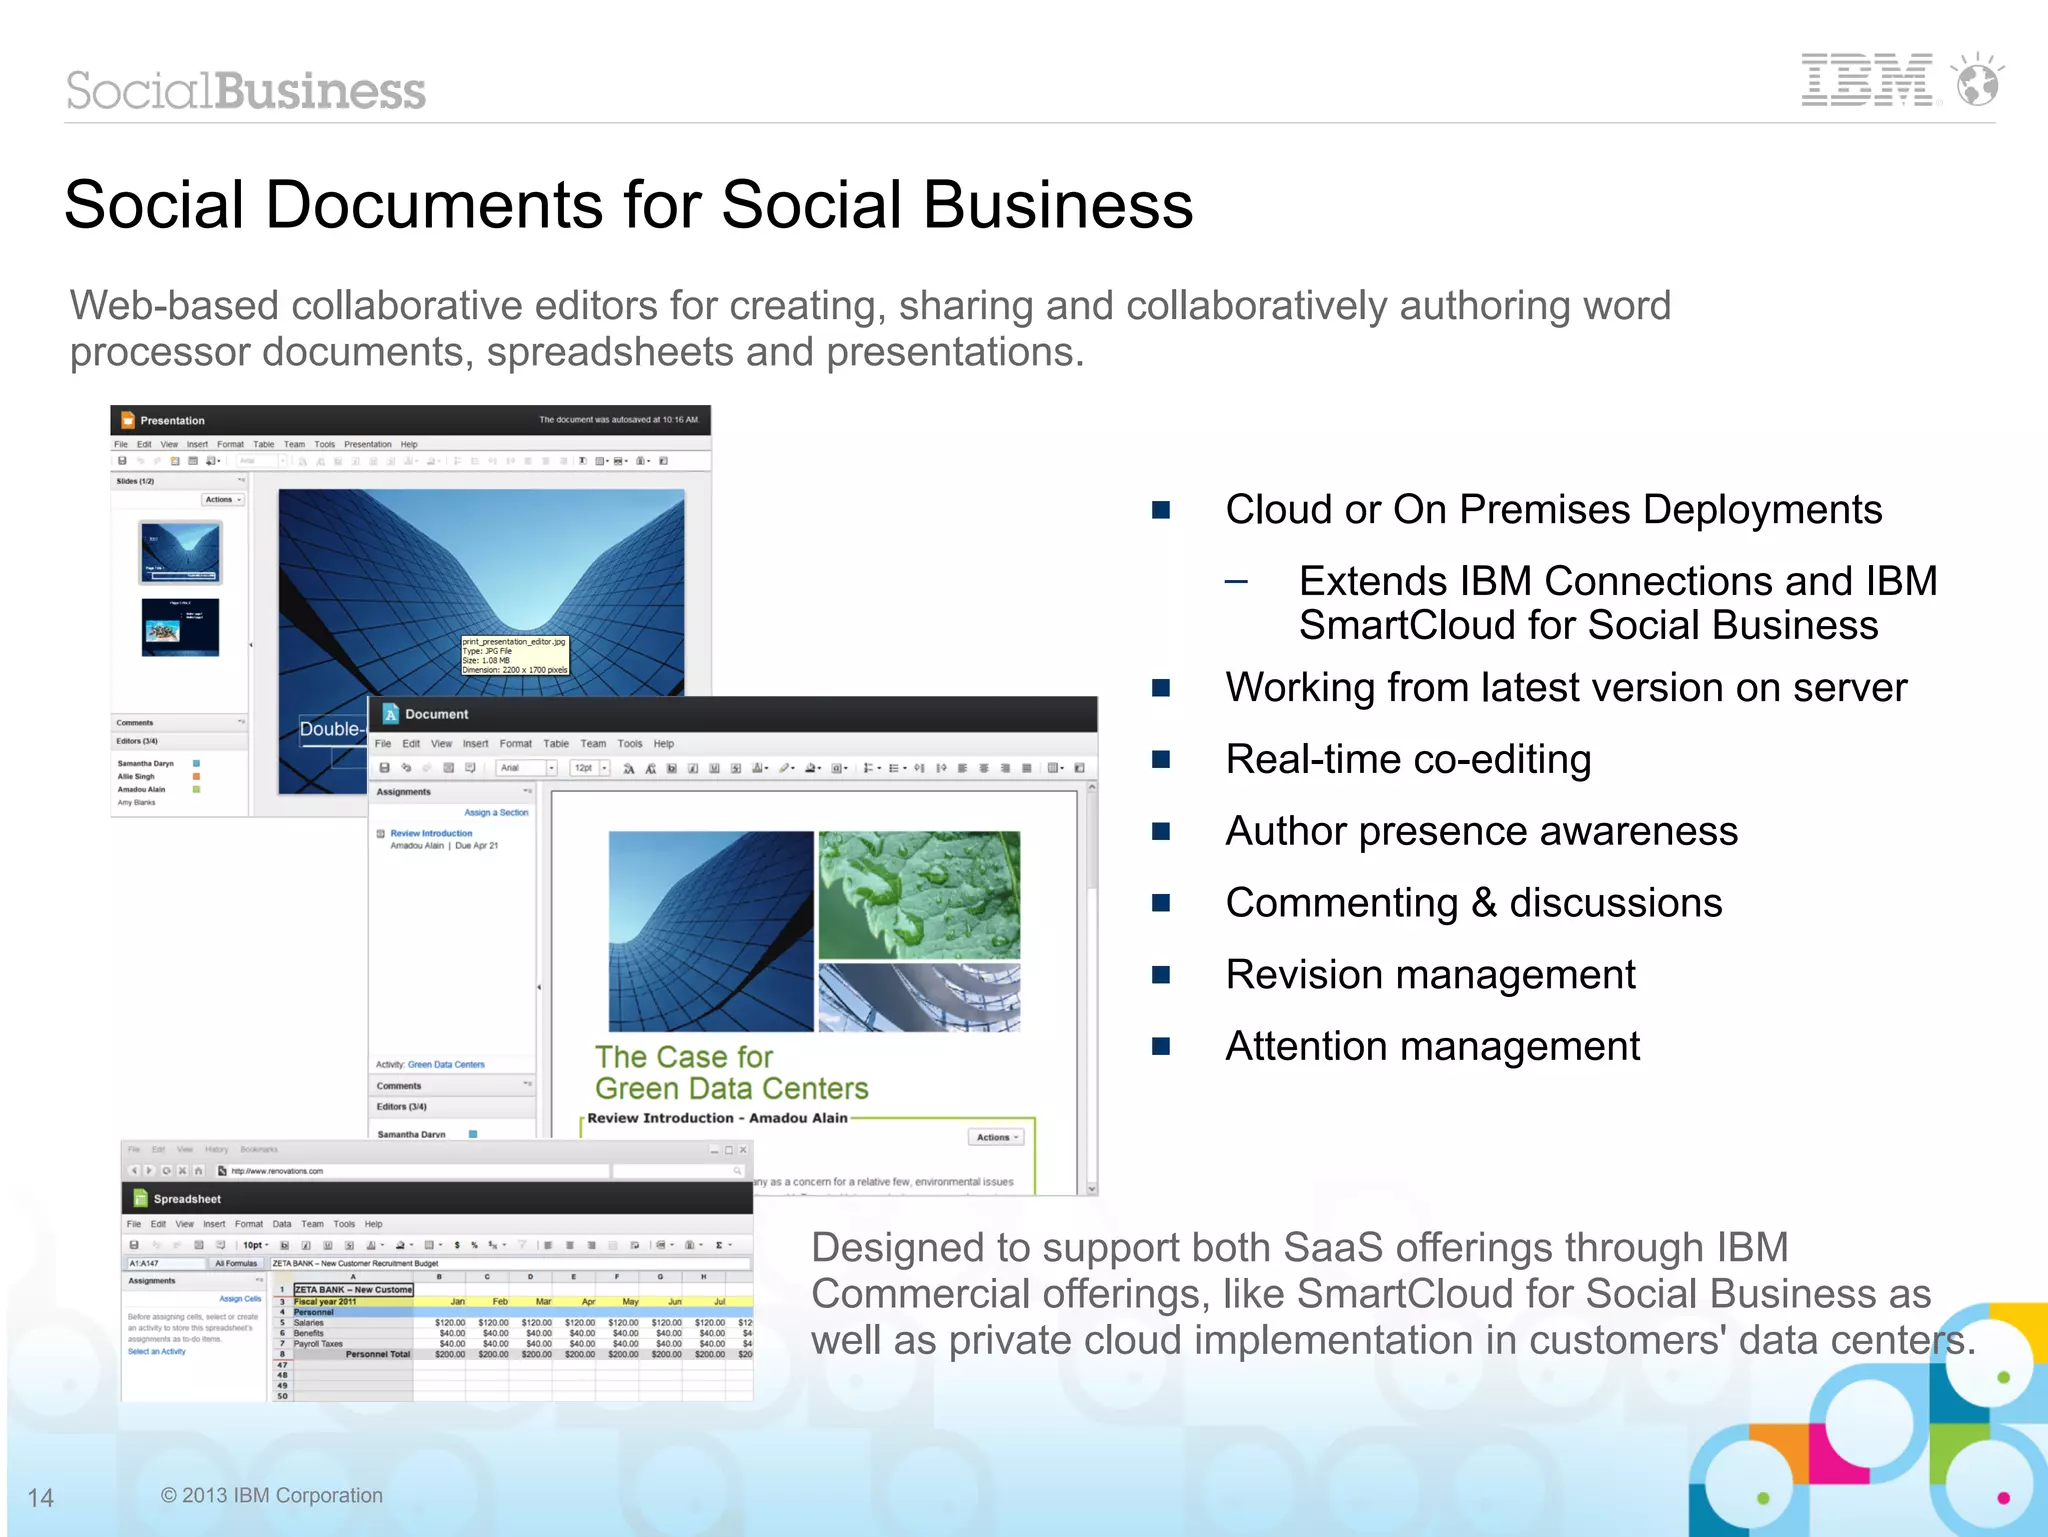2048x1537 pixels.
Task: Click the A1:A147 cell reference field
Action: 166,1263
